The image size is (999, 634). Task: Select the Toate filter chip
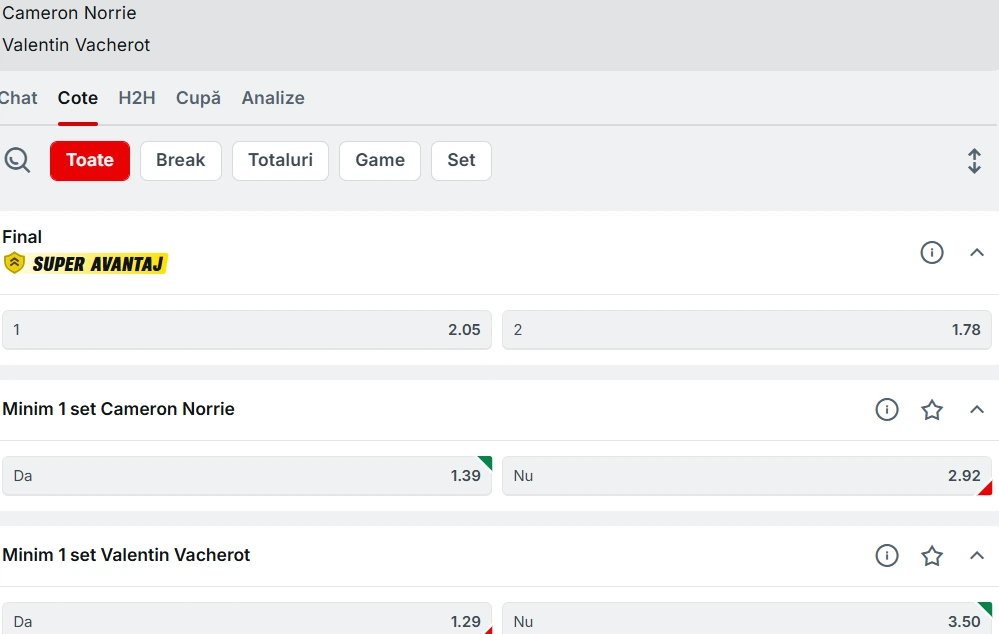[x=90, y=160]
